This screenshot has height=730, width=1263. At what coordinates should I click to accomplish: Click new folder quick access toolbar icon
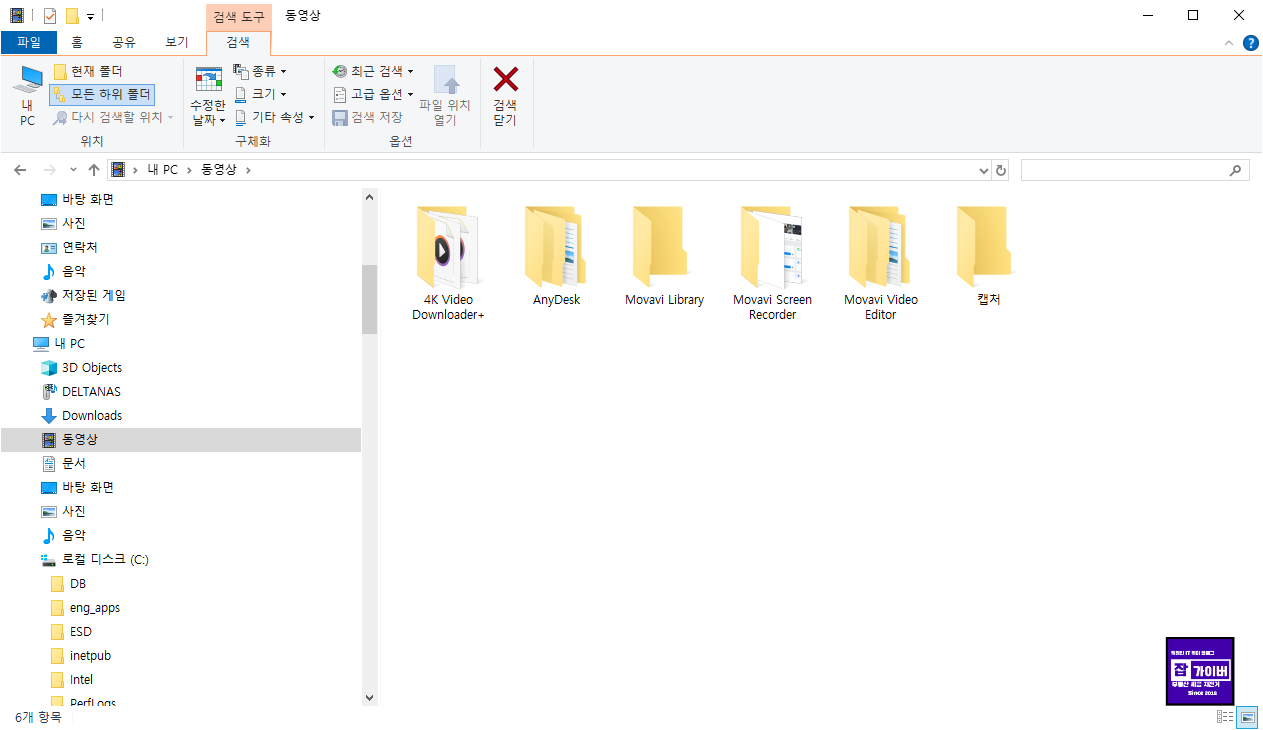pos(72,16)
